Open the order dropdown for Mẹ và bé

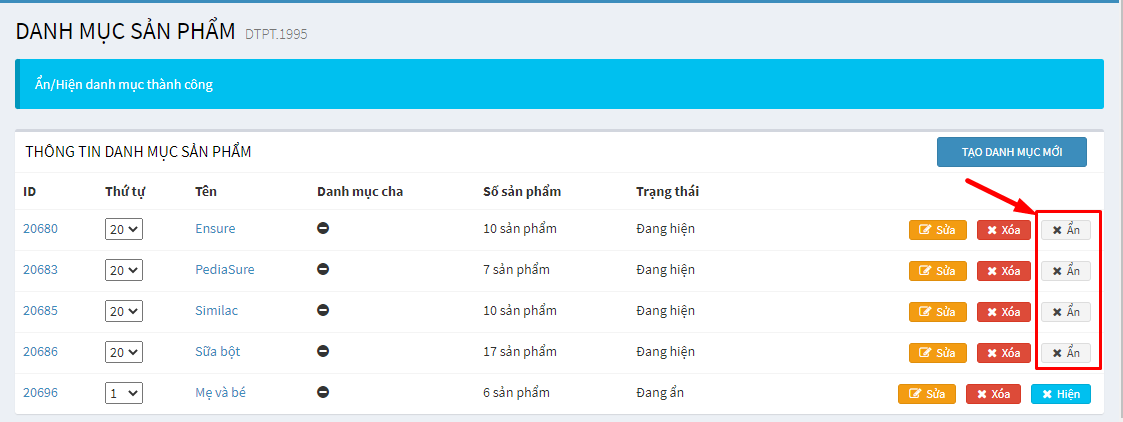(x=124, y=393)
